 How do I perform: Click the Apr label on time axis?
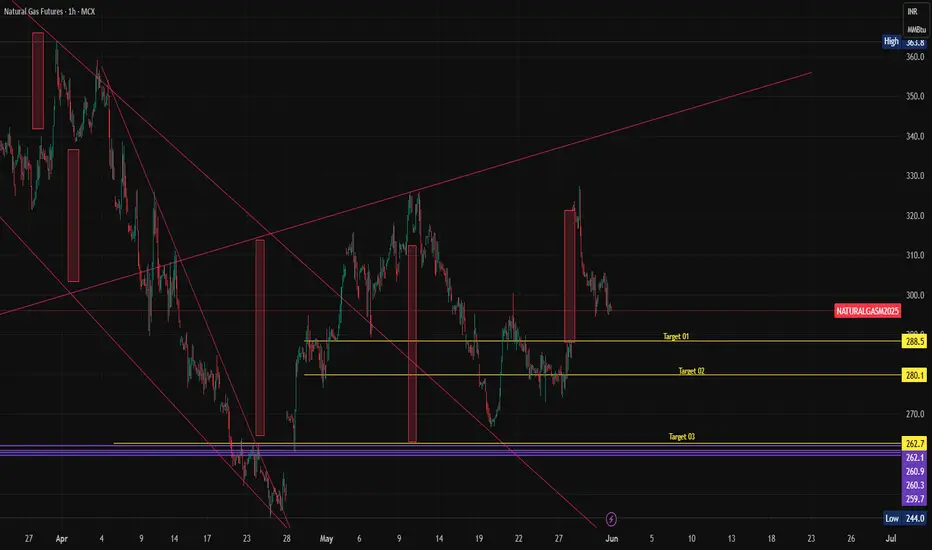(61, 539)
